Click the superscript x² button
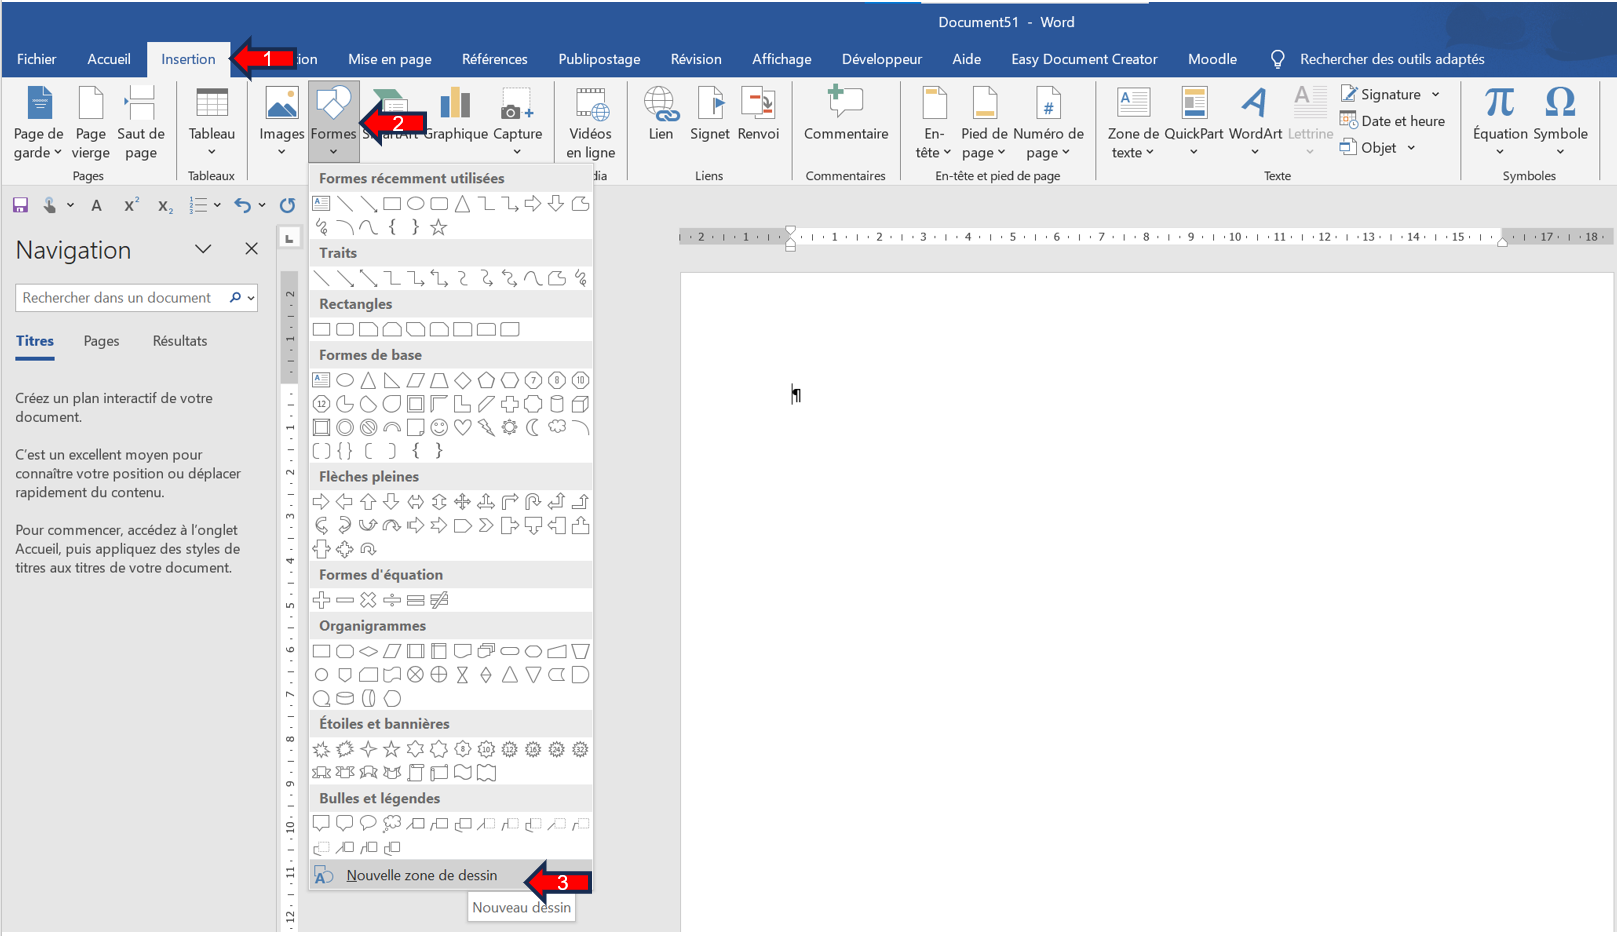Screen dimensions: 1617x936 131,206
